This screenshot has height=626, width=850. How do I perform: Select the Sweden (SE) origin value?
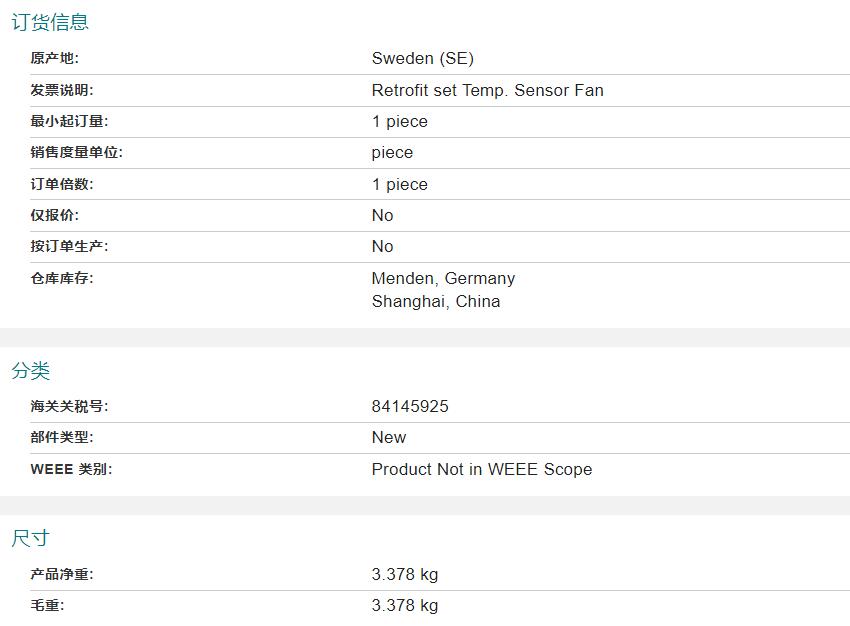pyautogui.click(x=423, y=59)
